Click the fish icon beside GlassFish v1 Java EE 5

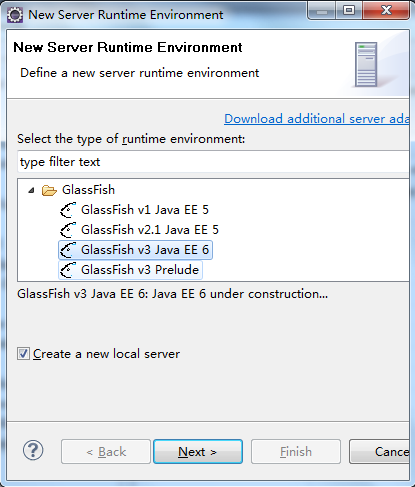(x=68, y=210)
